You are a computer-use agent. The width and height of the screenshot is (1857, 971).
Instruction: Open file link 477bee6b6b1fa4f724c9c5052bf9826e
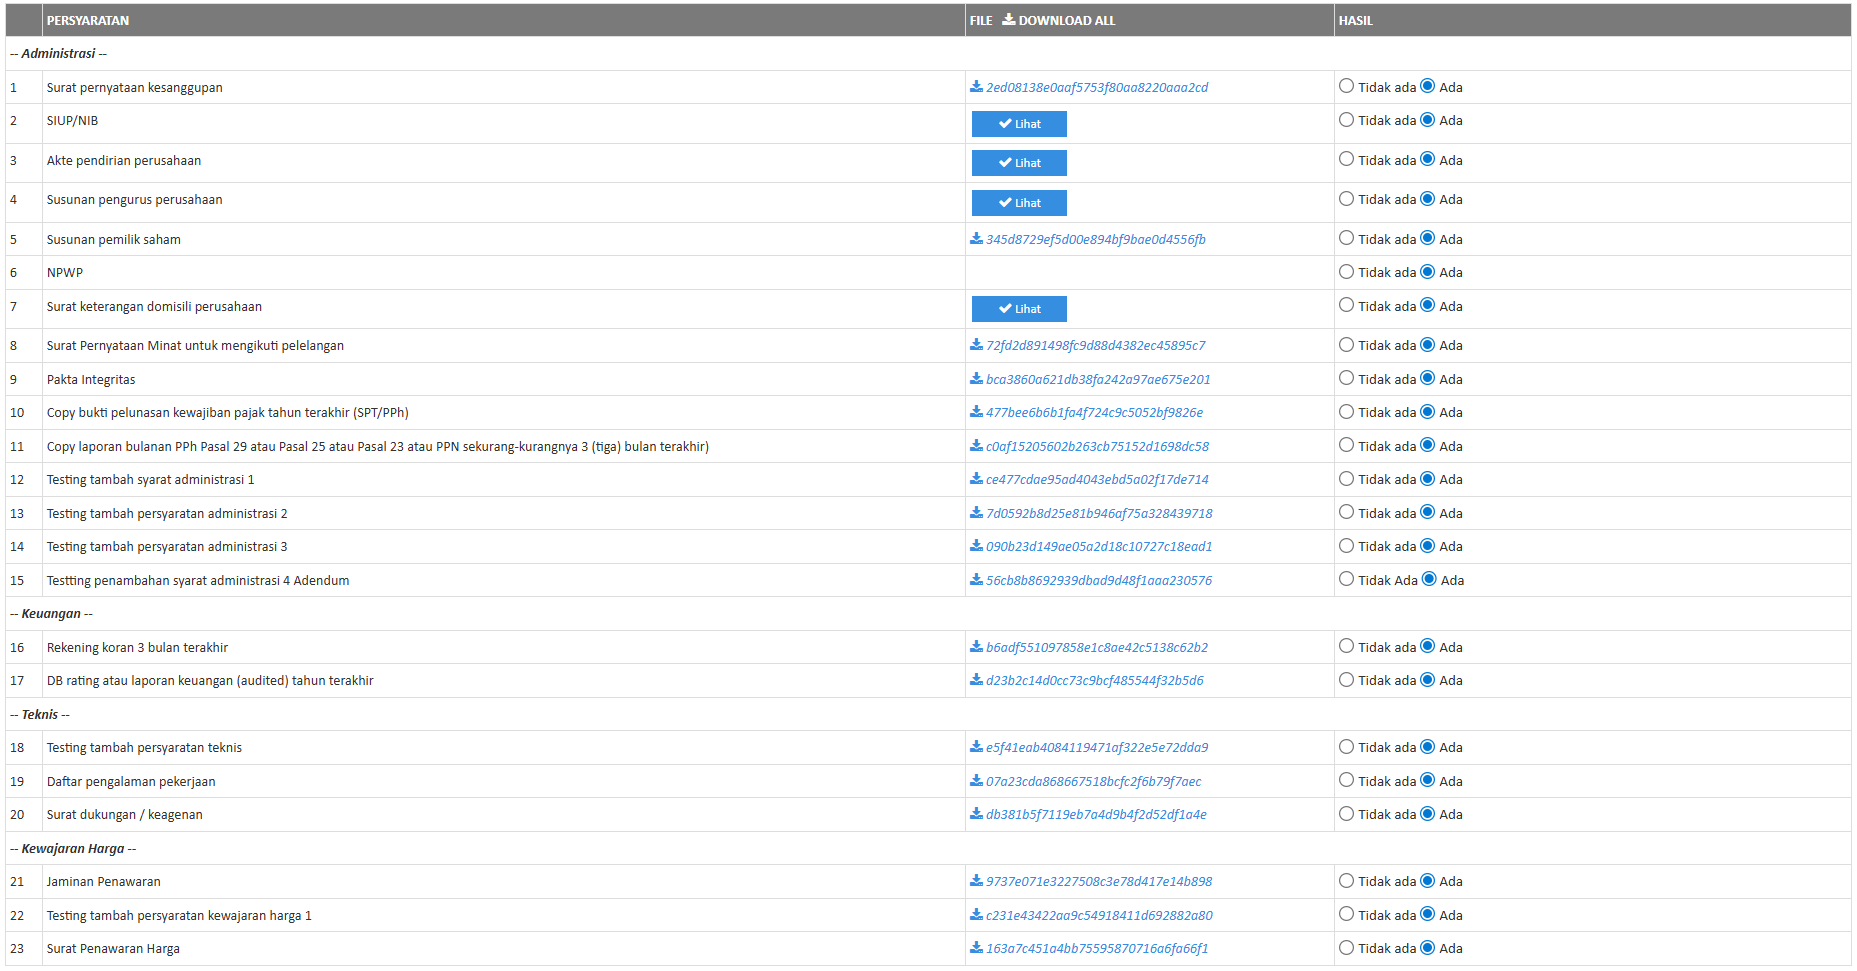[1094, 413]
